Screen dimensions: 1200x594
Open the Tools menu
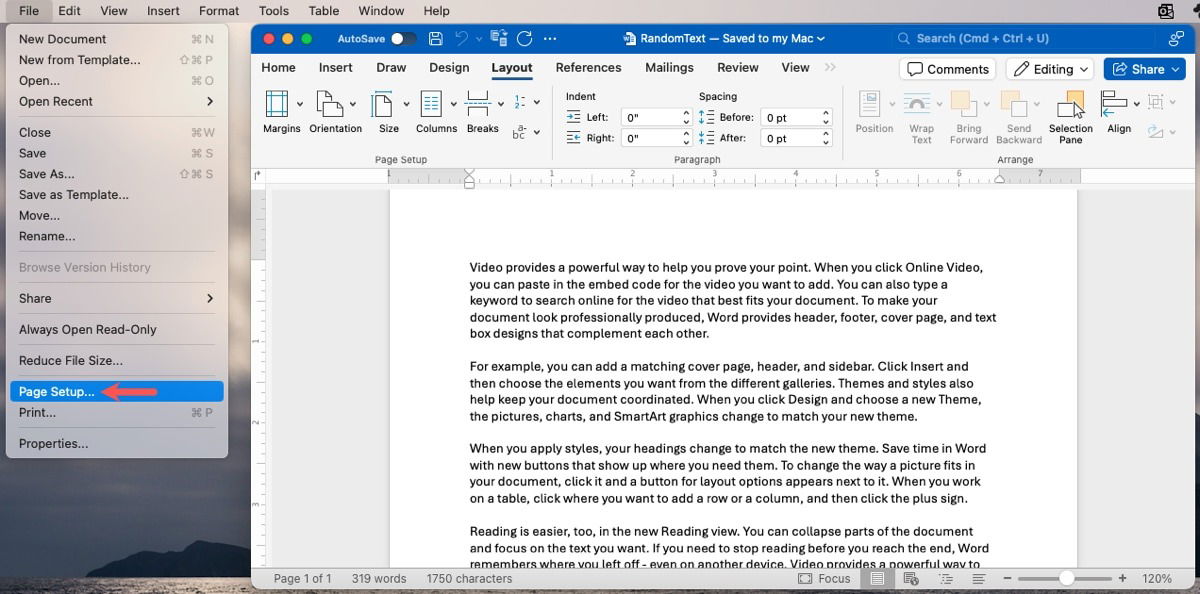click(273, 11)
